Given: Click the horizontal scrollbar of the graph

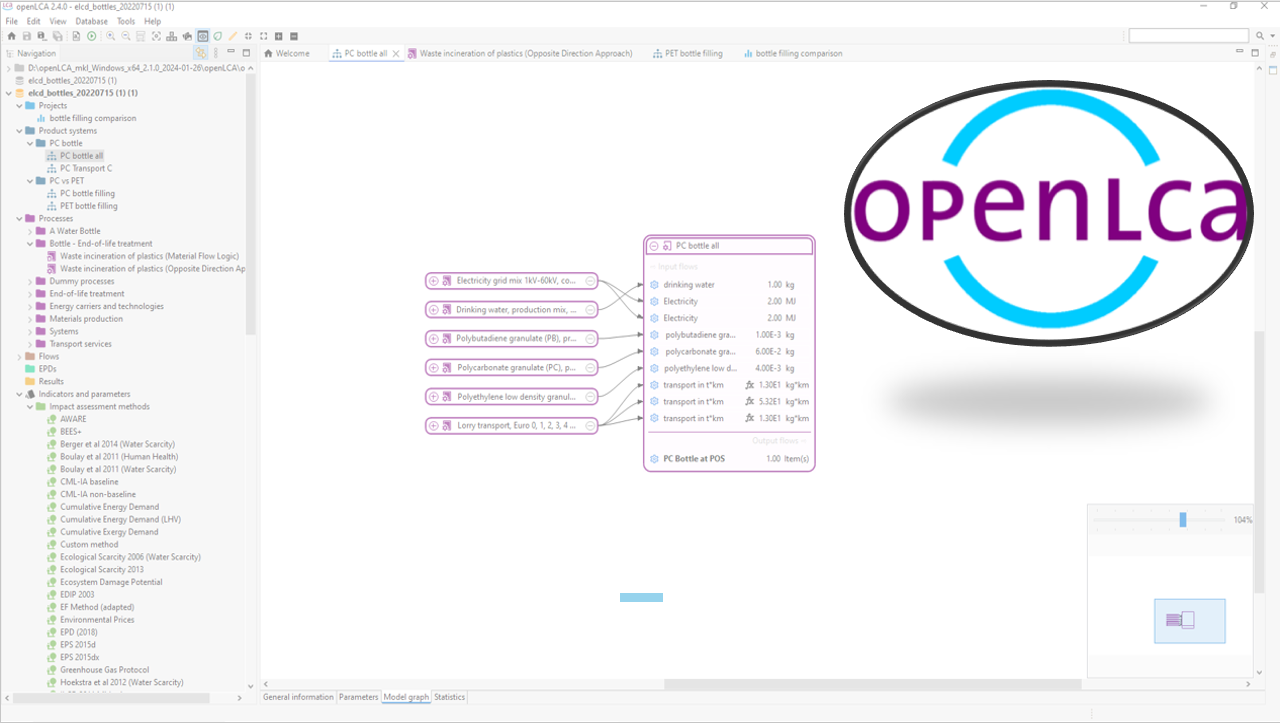Looking at the screenshot, I should pos(872,685).
